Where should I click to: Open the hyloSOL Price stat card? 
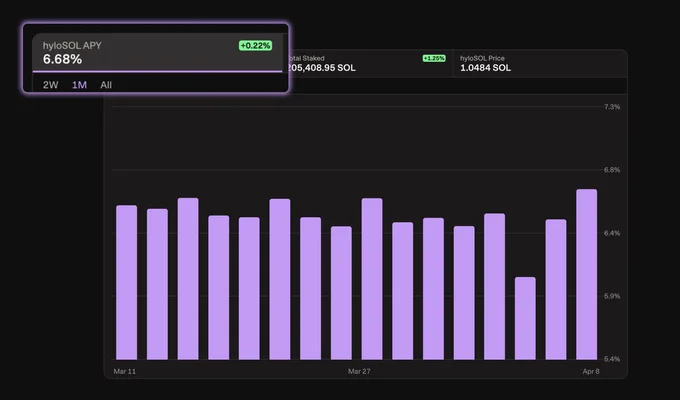pyautogui.click(x=540, y=64)
